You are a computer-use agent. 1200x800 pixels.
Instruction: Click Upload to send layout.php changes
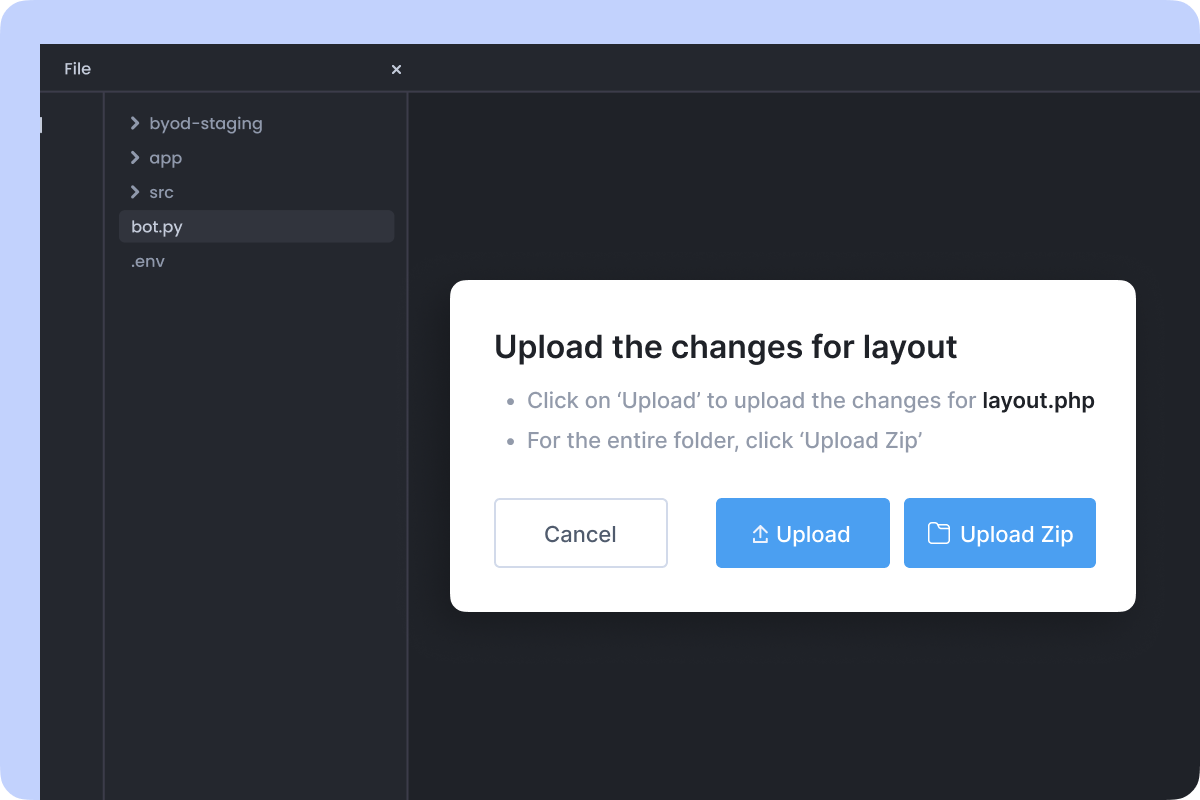click(x=802, y=533)
